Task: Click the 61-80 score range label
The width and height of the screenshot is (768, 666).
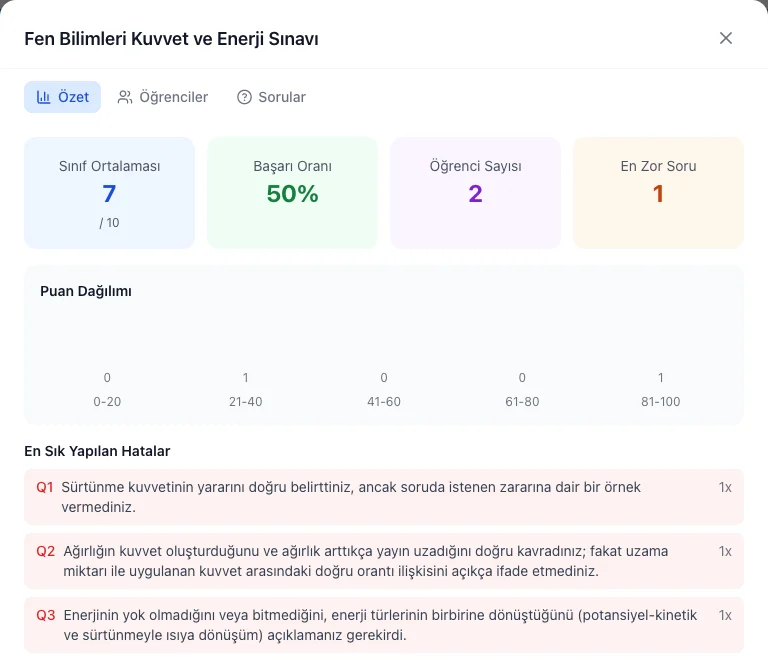Action: (522, 402)
